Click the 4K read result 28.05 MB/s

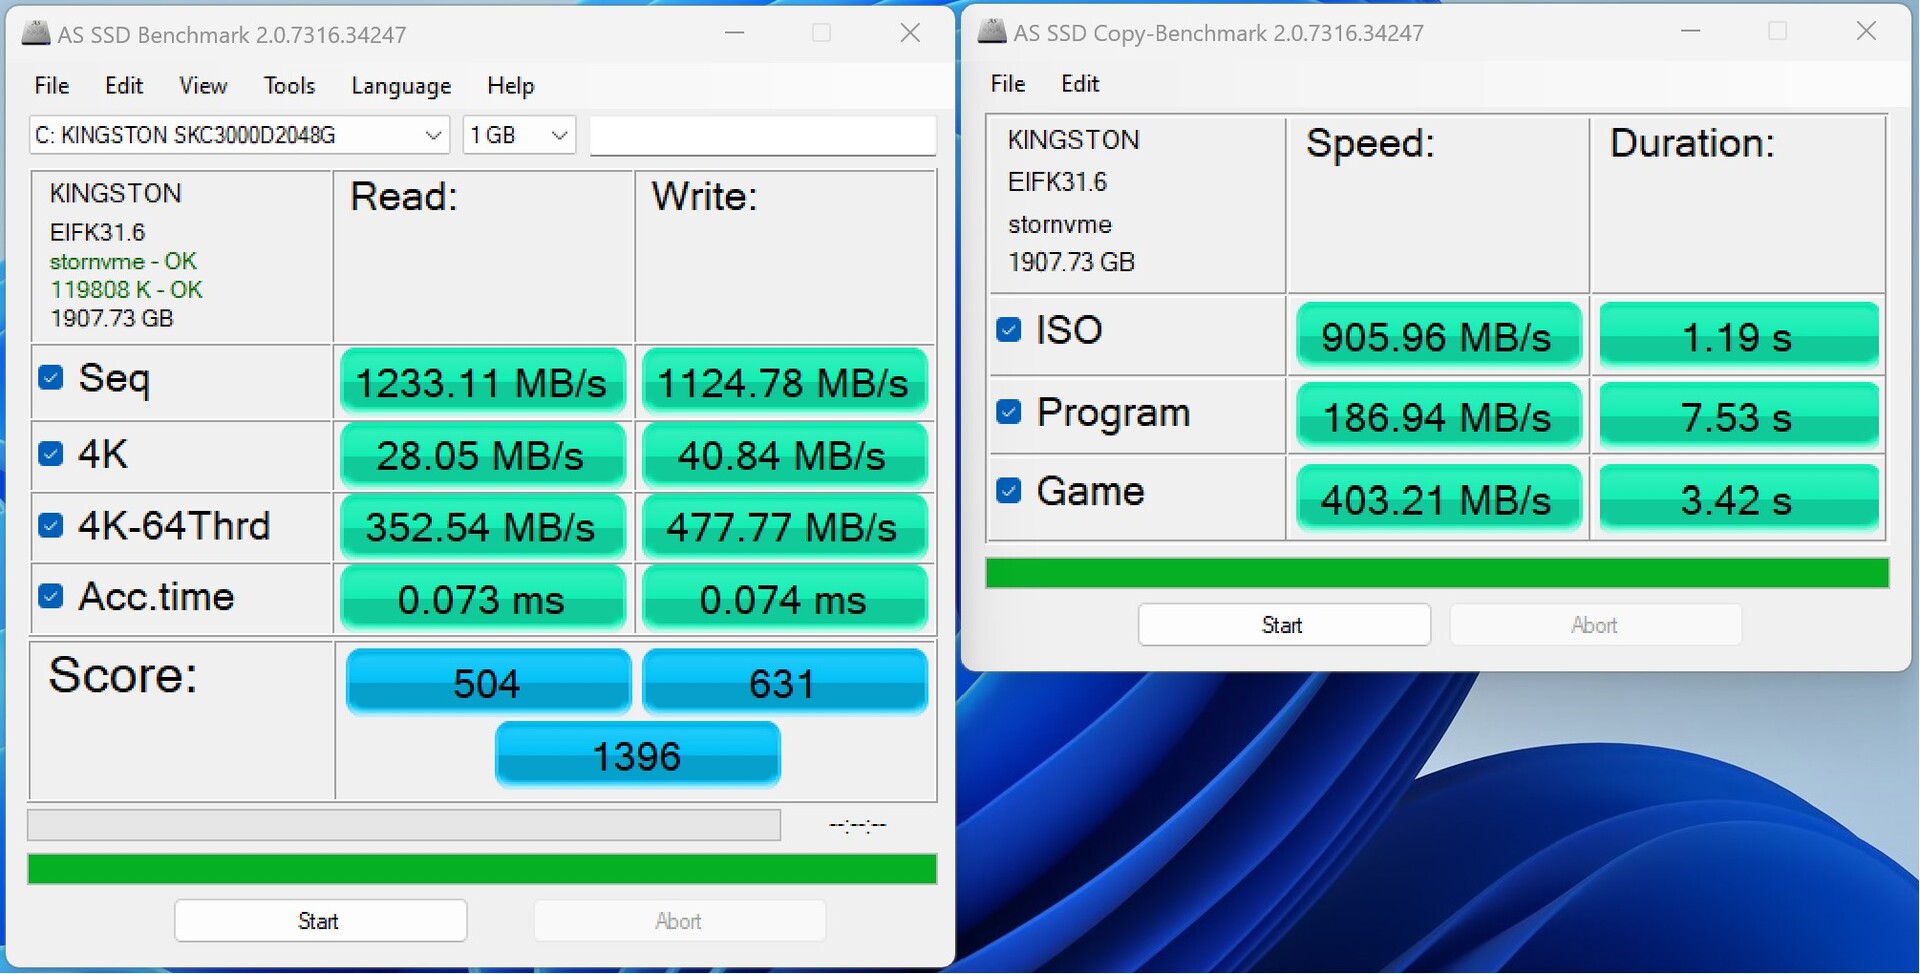(x=483, y=456)
